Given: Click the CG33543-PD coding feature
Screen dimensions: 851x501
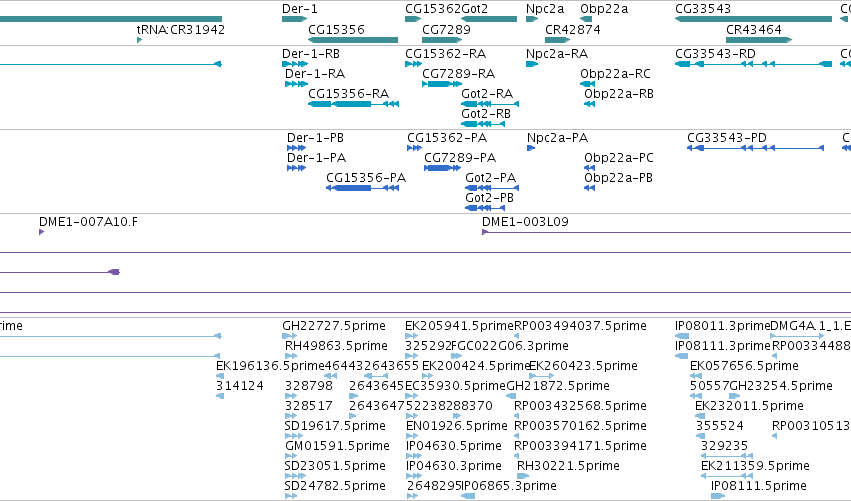Looking at the screenshot, I should click(x=755, y=148).
